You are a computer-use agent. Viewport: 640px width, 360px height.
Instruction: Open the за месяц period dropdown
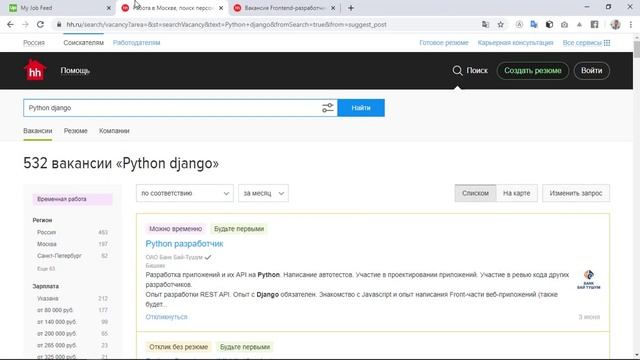click(x=263, y=193)
